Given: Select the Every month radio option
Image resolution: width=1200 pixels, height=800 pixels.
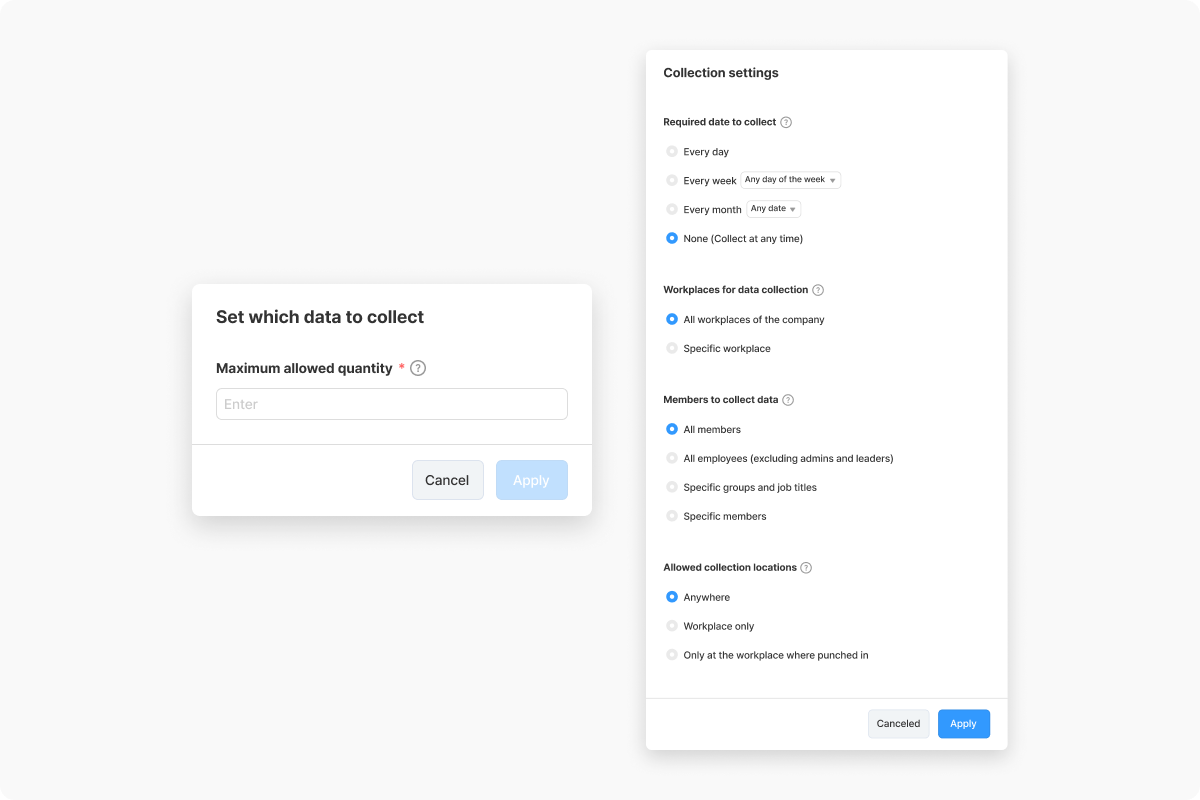Looking at the screenshot, I should [x=672, y=210].
